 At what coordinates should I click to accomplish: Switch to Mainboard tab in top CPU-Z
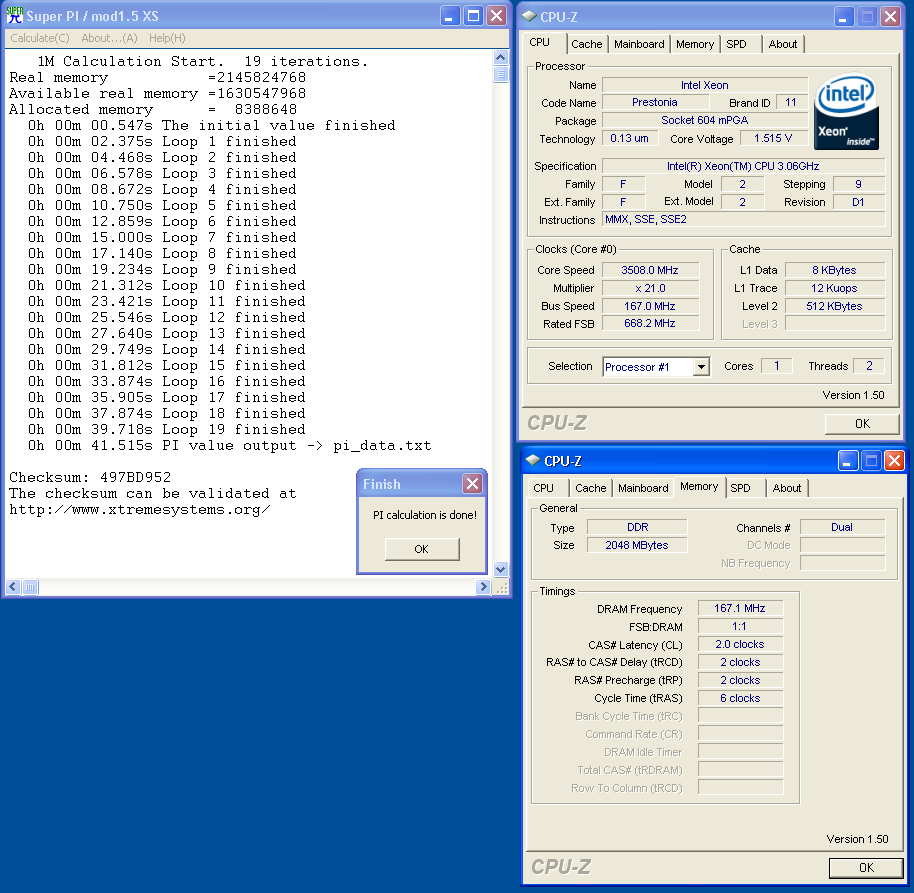(x=639, y=44)
